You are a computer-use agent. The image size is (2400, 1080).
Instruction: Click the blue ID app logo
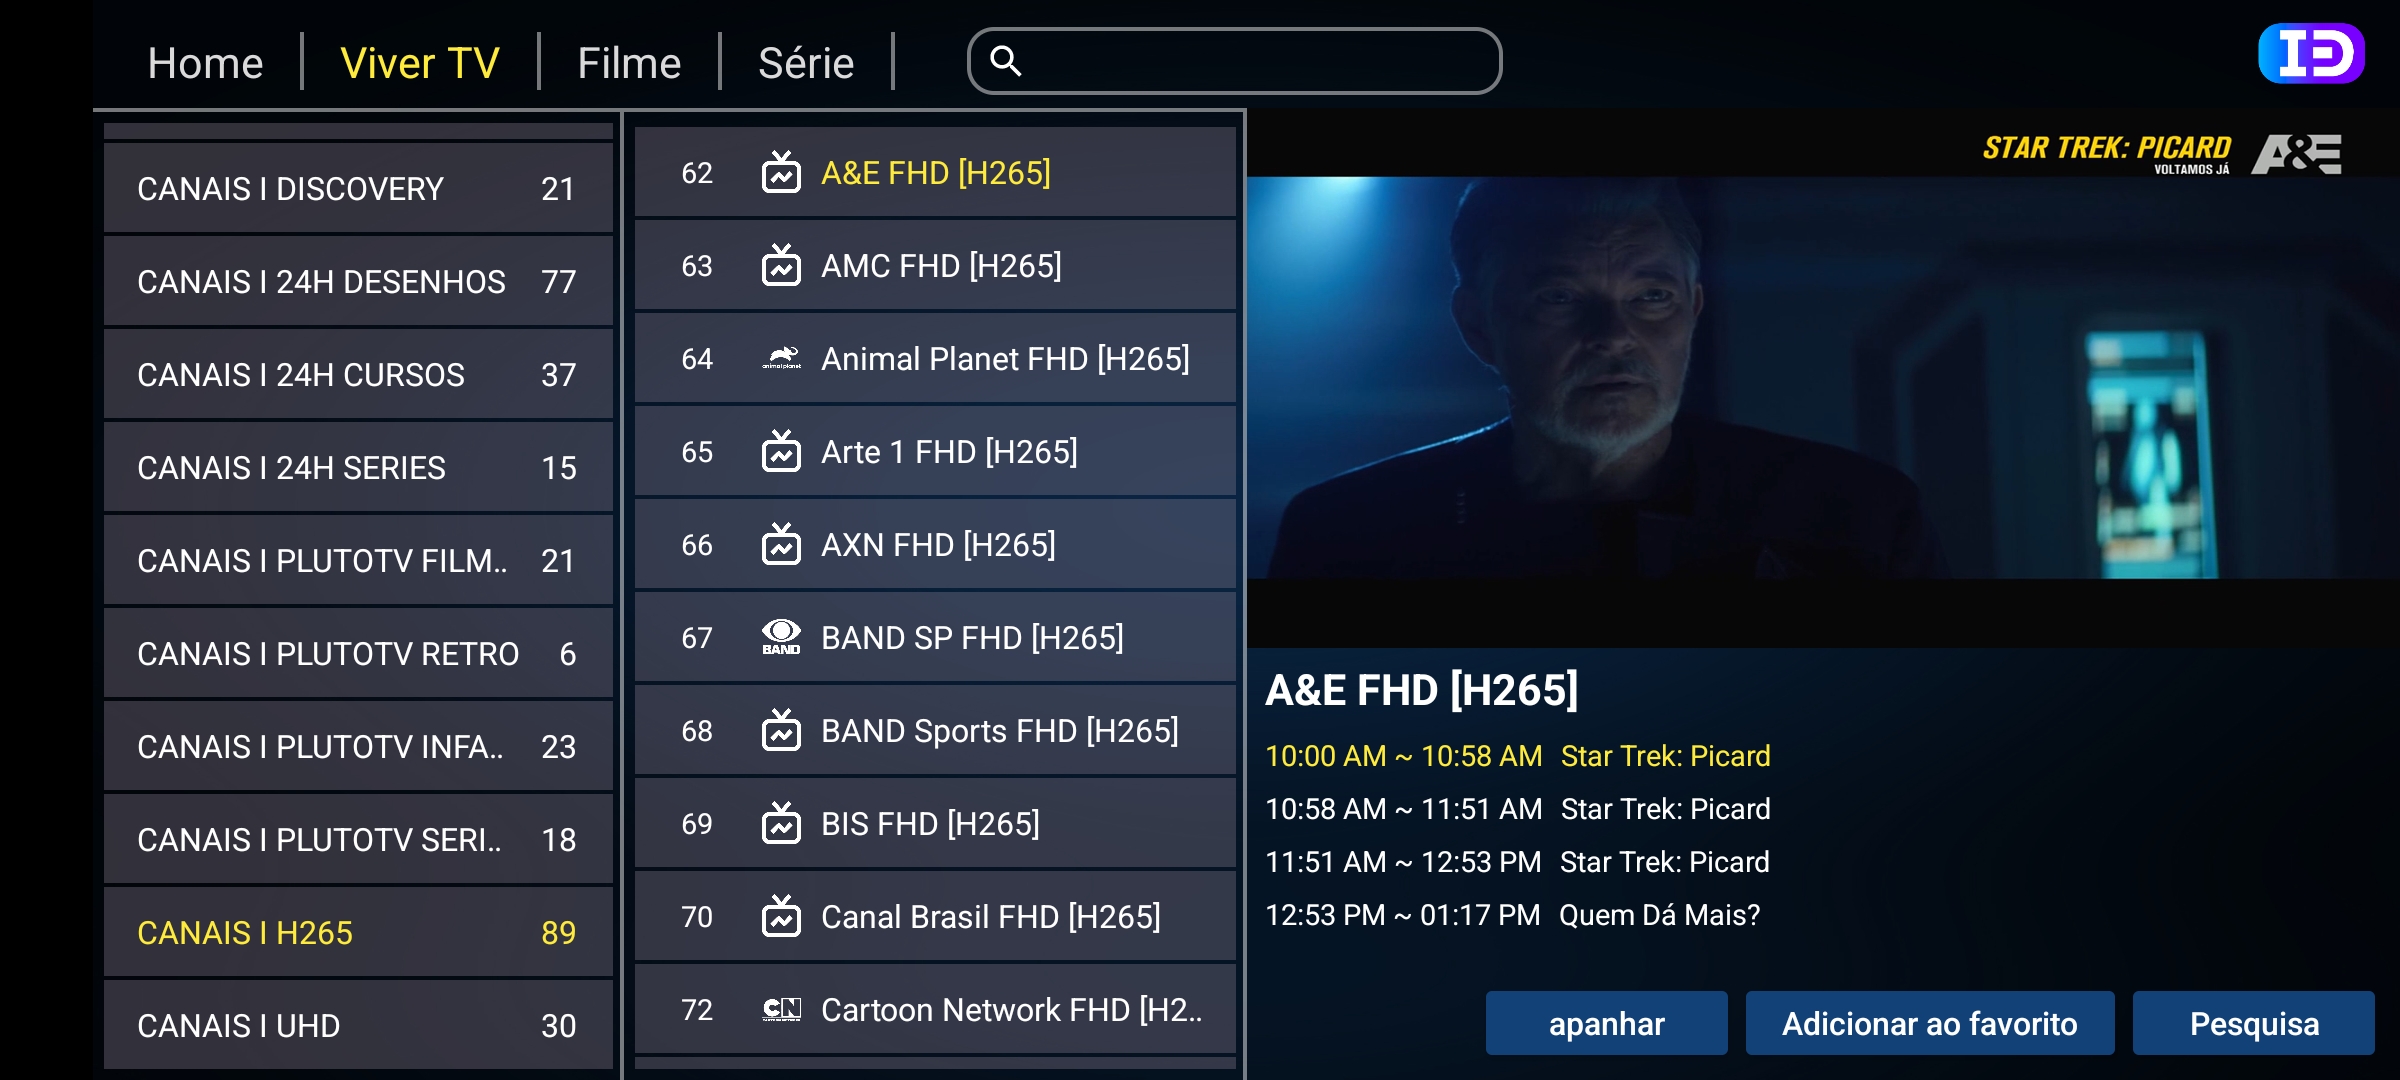(x=2311, y=54)
